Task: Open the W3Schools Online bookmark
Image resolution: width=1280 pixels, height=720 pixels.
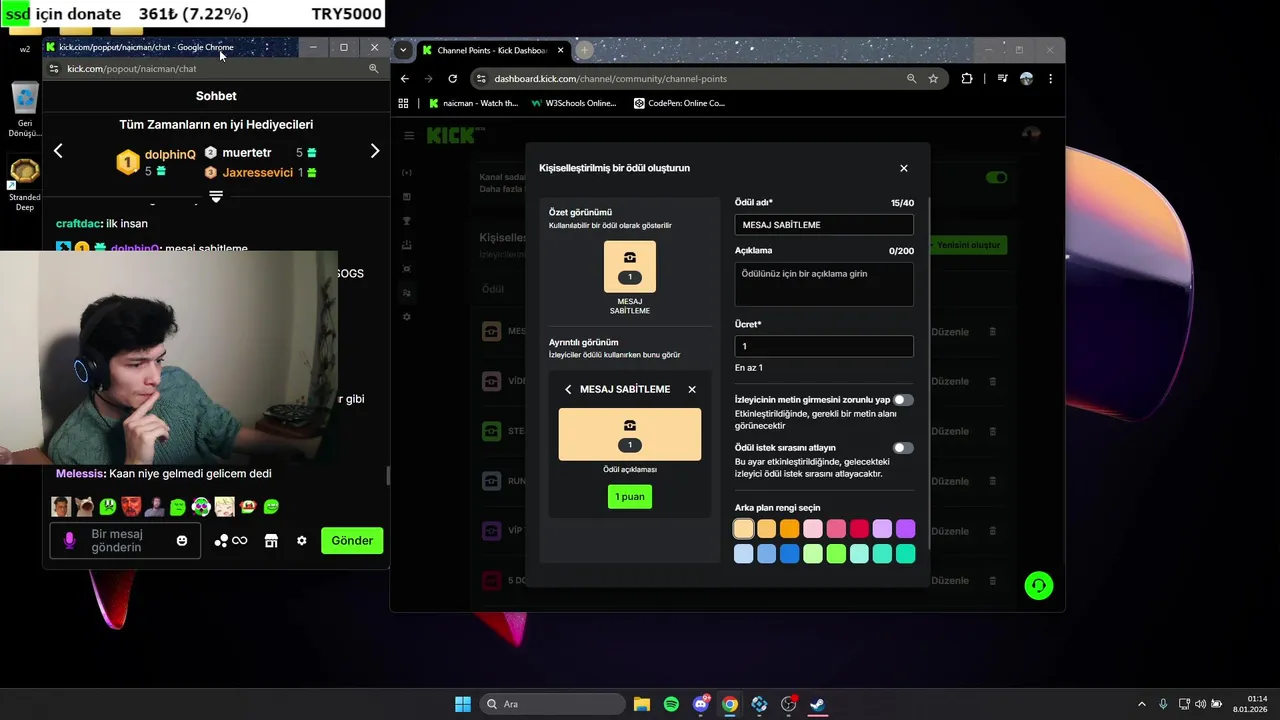Action: click(574, 103)
